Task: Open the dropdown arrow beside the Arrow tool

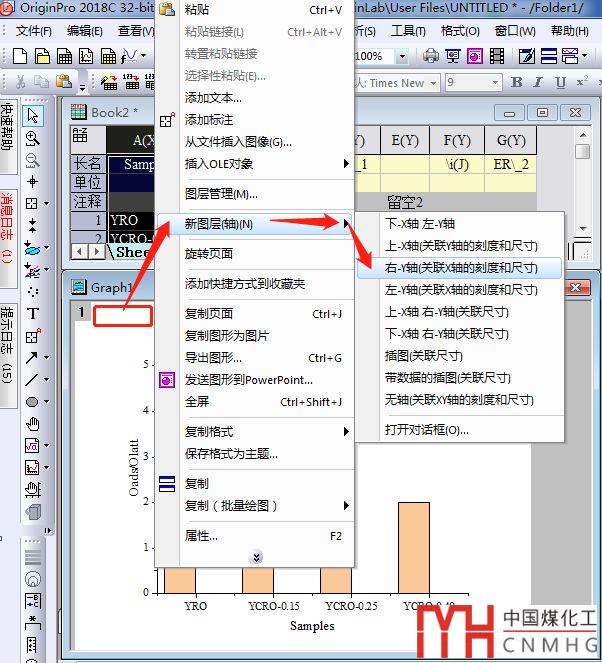Action: pyautogui.click(x=47, y=358)
